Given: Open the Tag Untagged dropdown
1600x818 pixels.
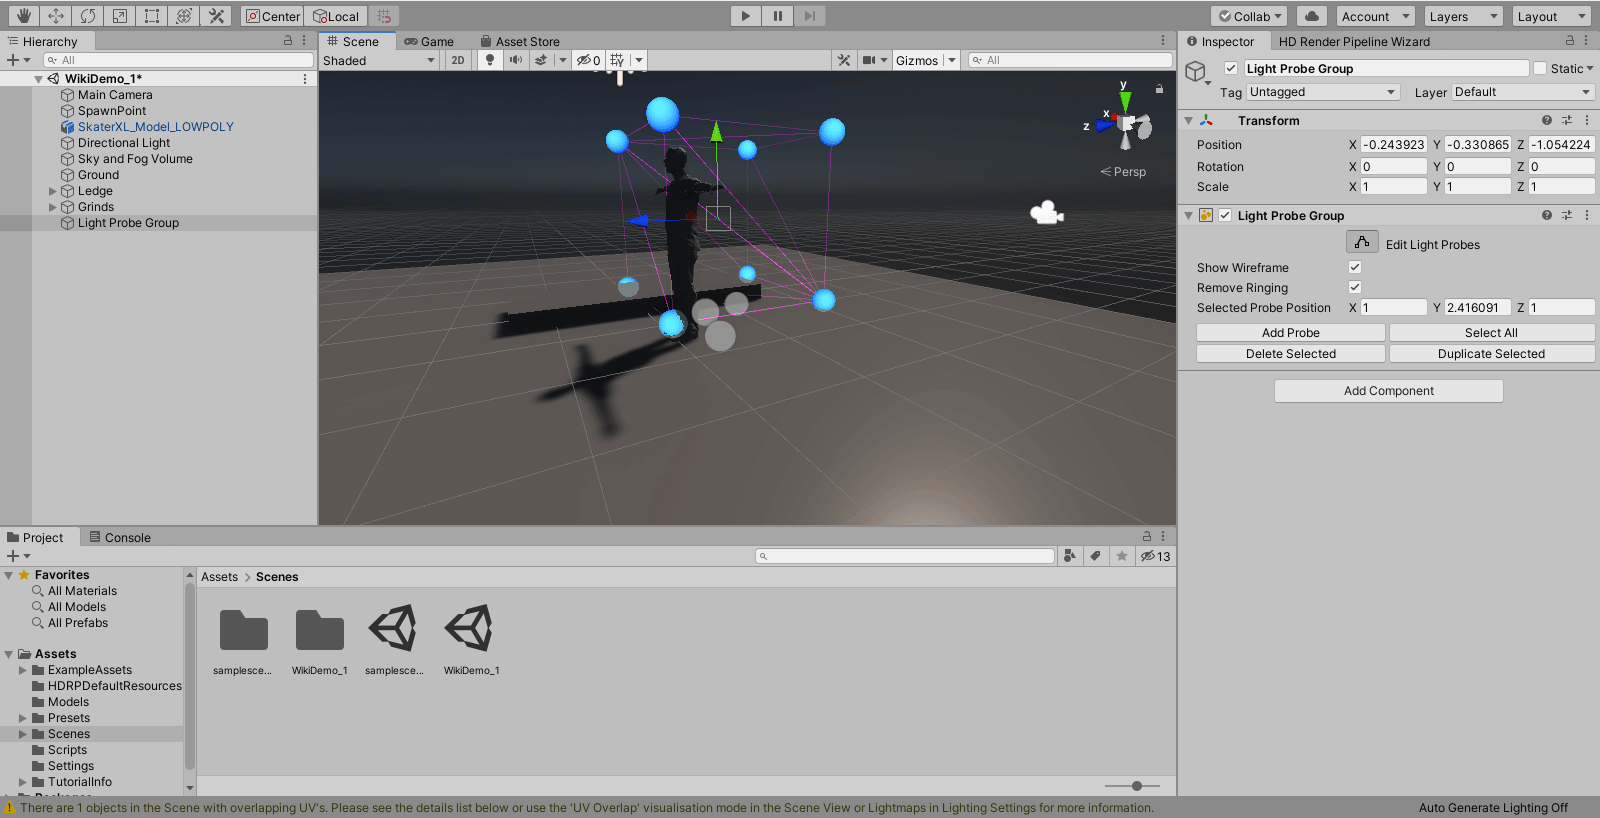Looking at the screenshot, I should 1322,92.
